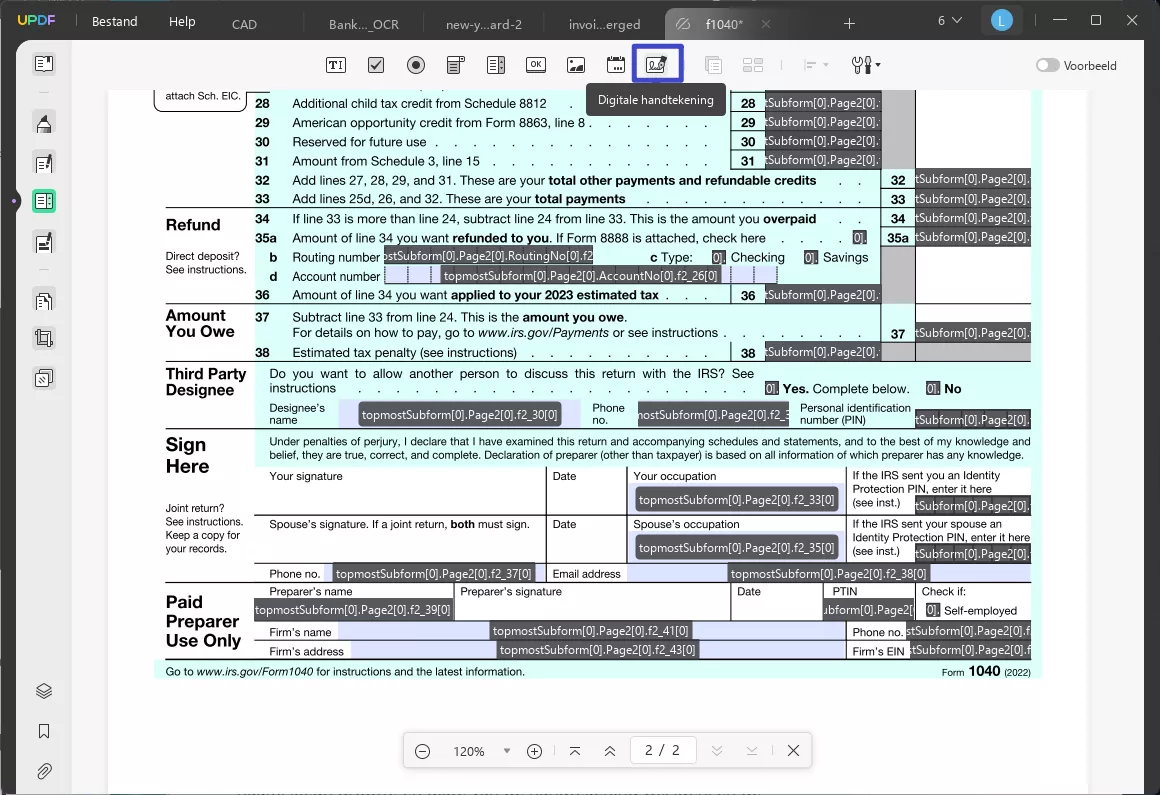Open the Page Tools sidebar icon

click(44, 379)
